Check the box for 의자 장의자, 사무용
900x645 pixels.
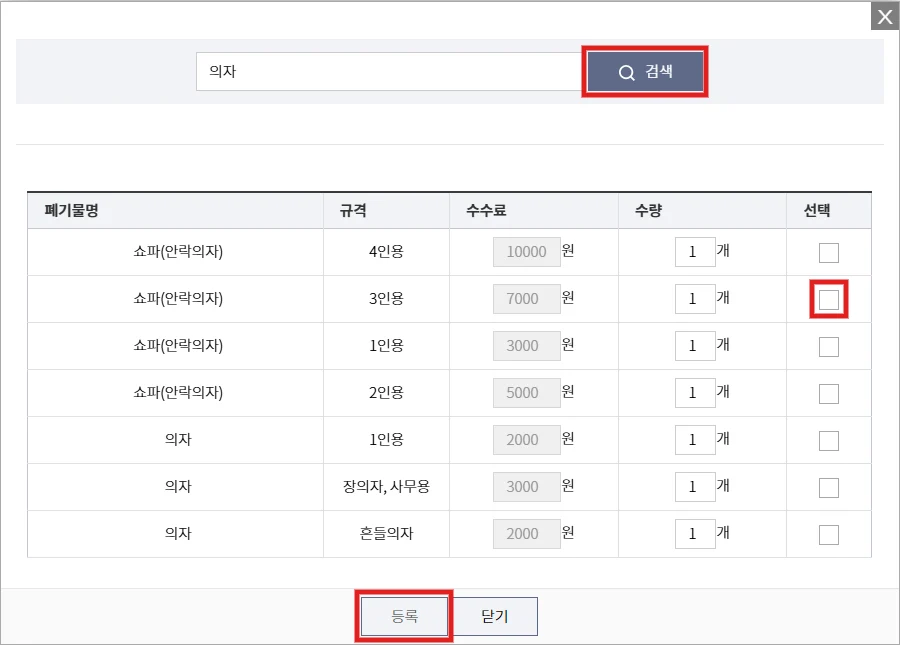point(829,488)
